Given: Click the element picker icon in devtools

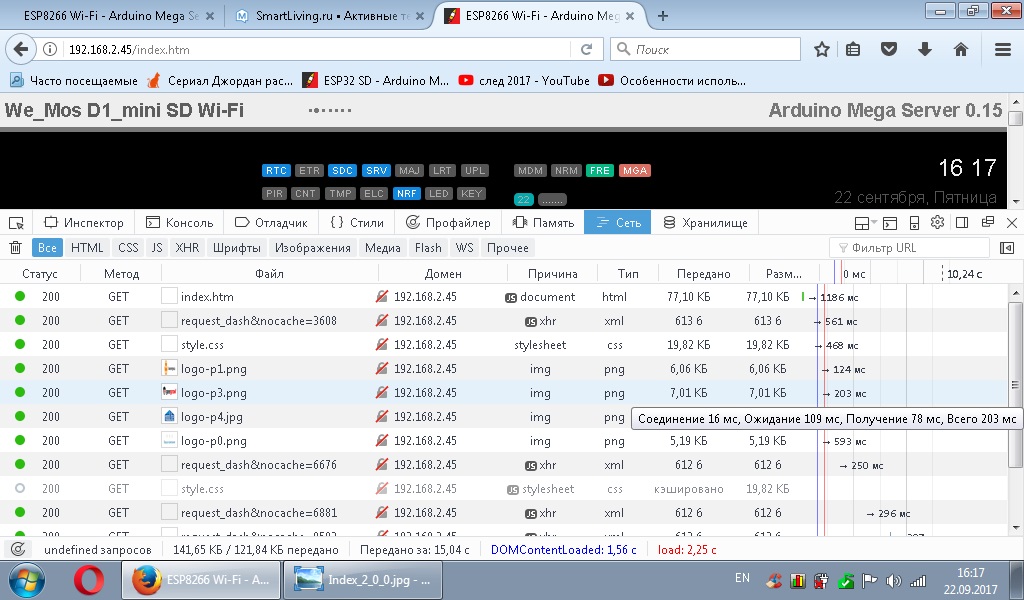Looking at the screenshot, I should point(16,223).
